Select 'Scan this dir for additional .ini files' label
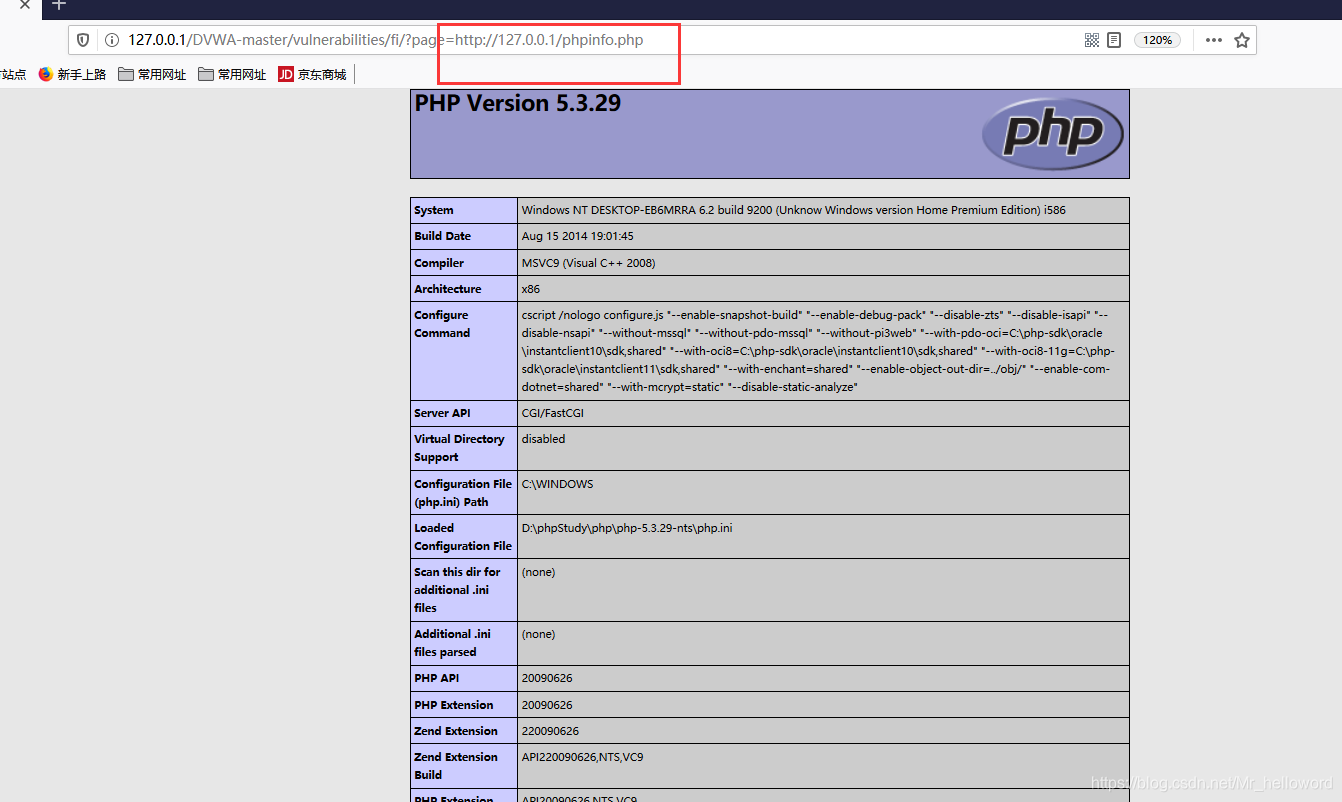 [x=457, y=590]
